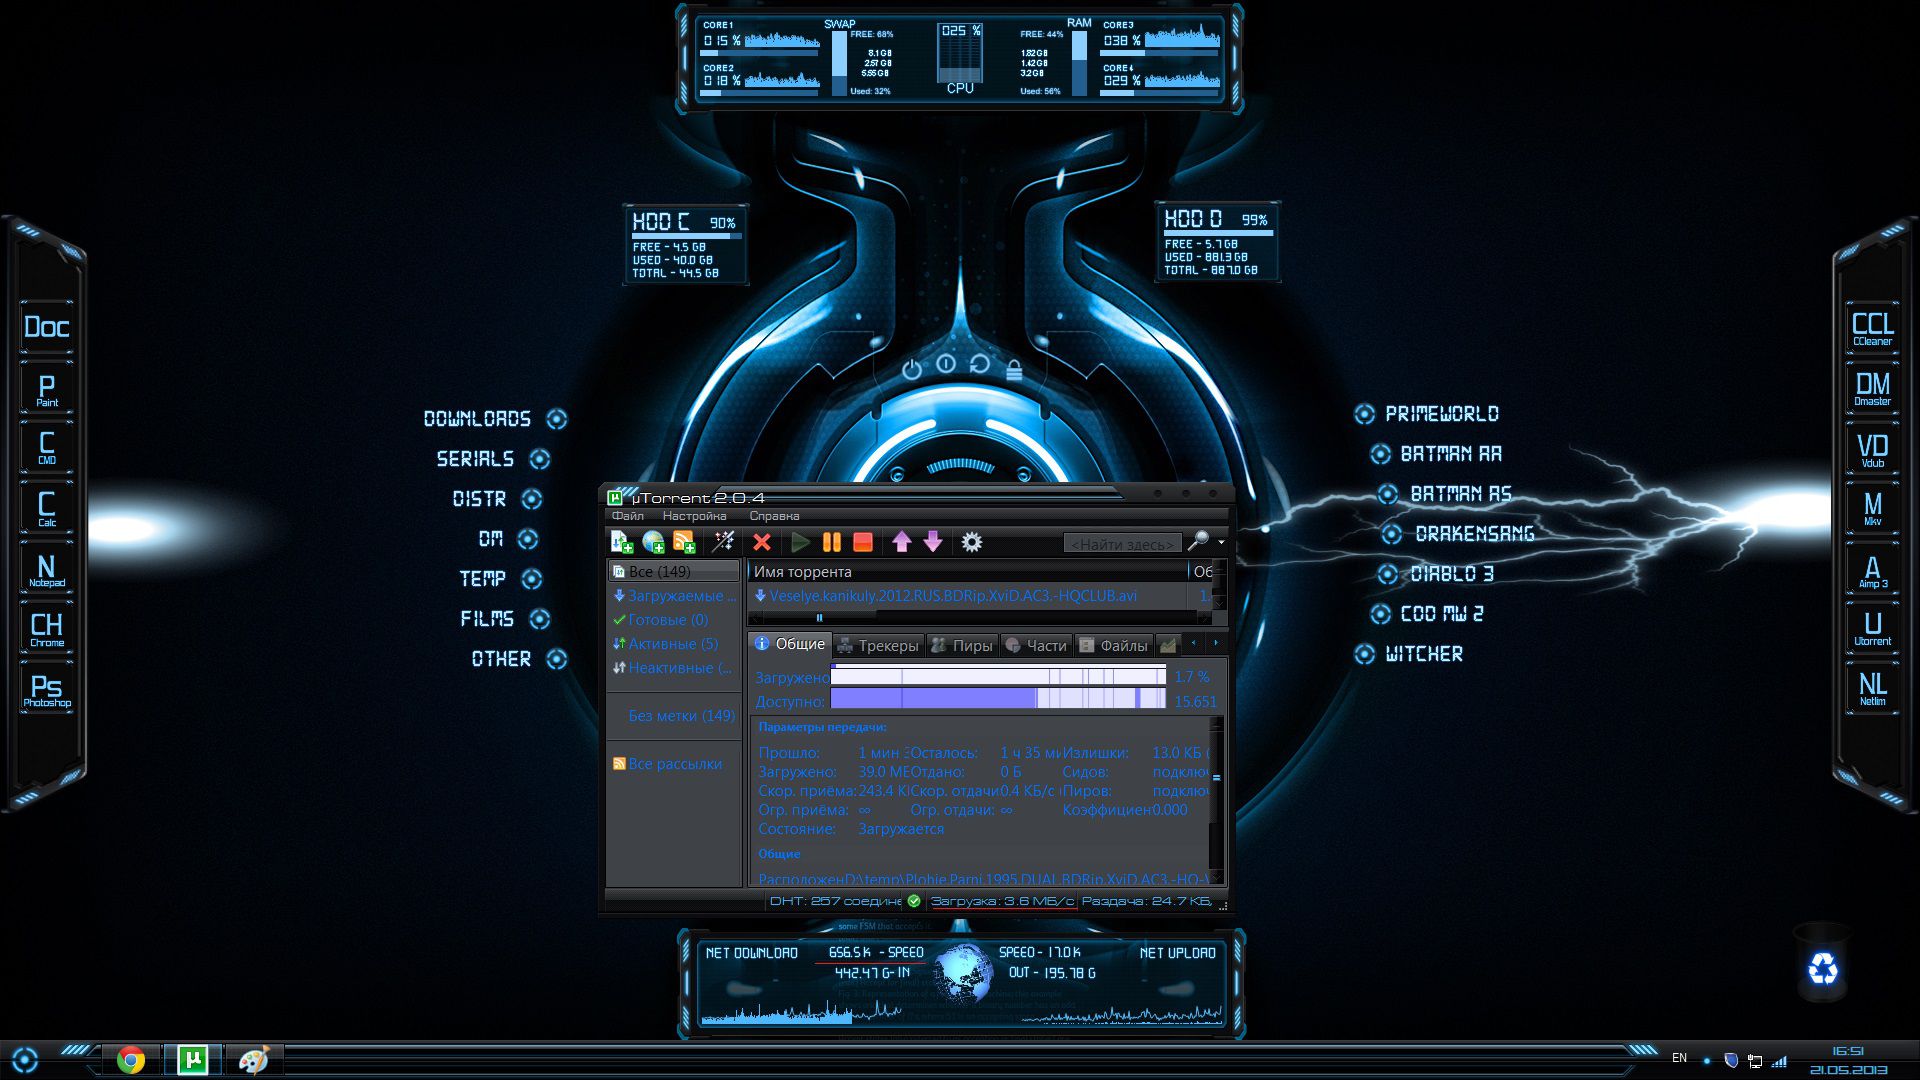Launch Chrome from the taskbar
1920x1080 pixels.
pyautogui.click(x=131, y=1057)
